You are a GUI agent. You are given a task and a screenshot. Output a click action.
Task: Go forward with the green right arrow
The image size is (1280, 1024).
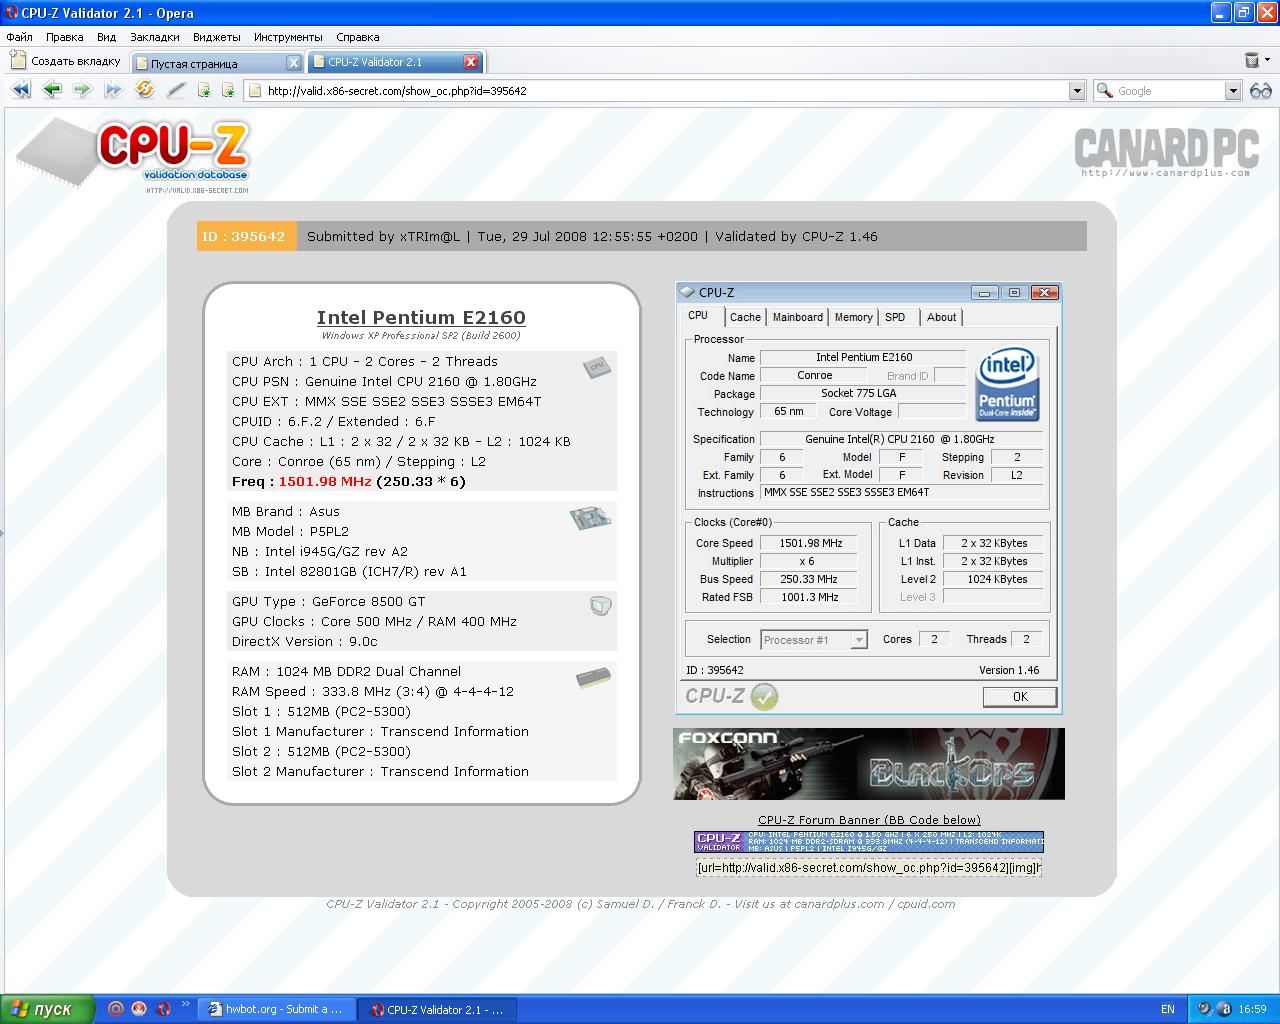(x=82, y=90)
